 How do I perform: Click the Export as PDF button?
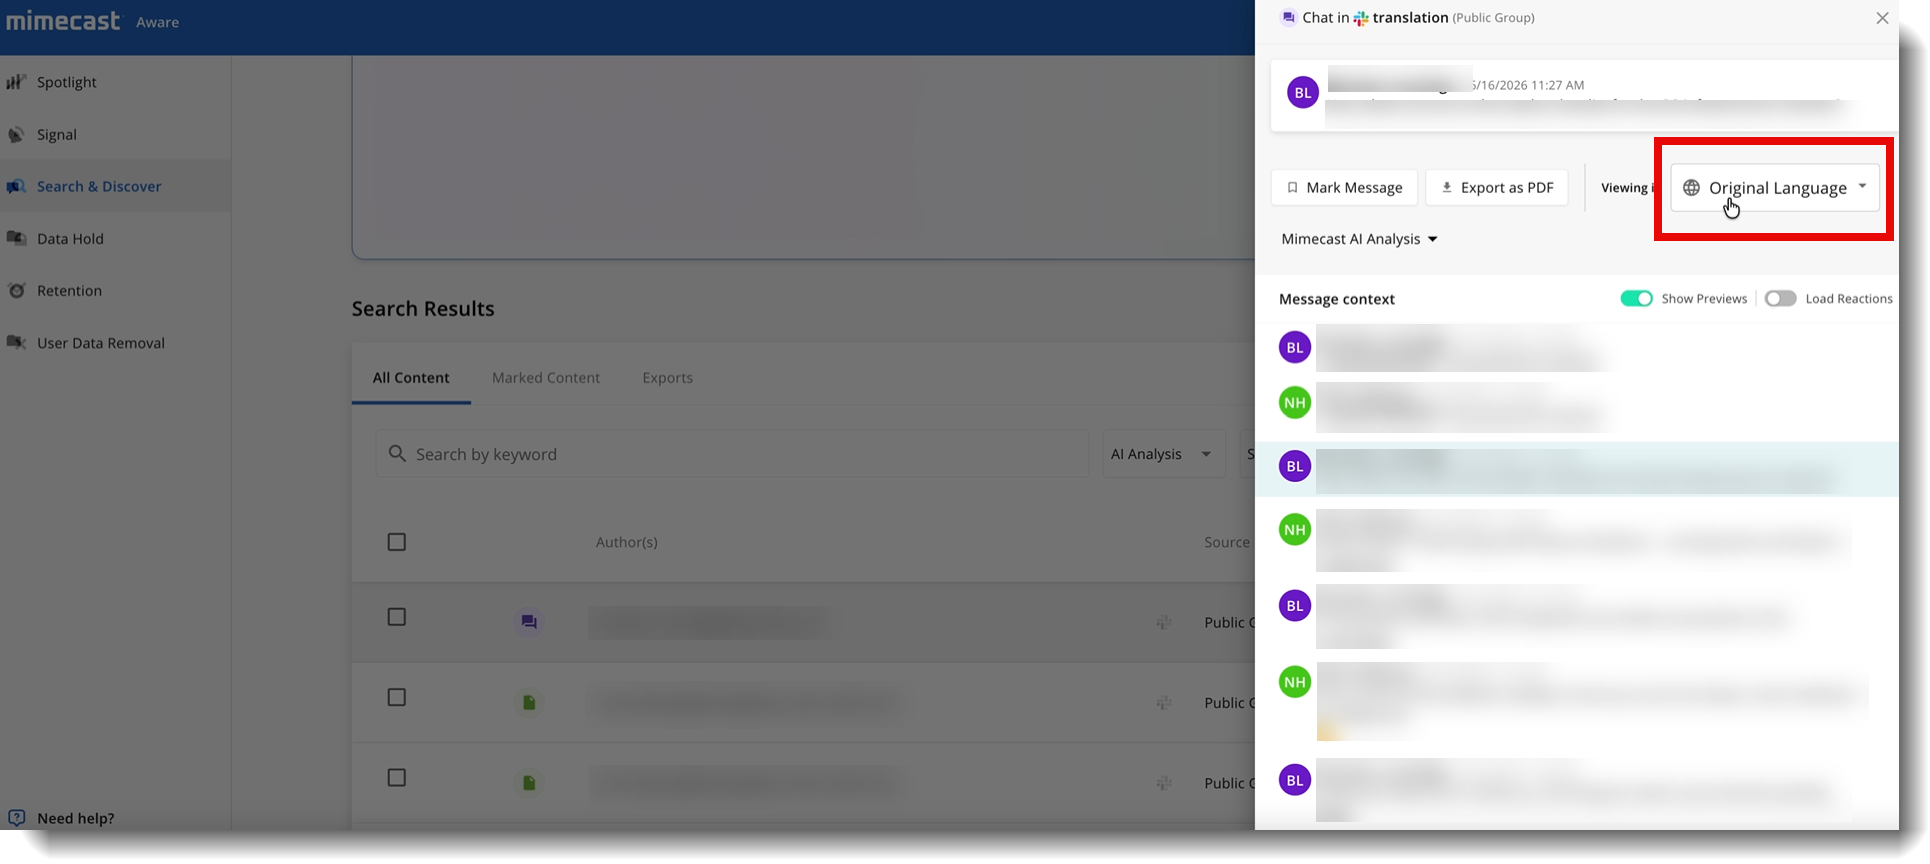tap(1496, 187)
